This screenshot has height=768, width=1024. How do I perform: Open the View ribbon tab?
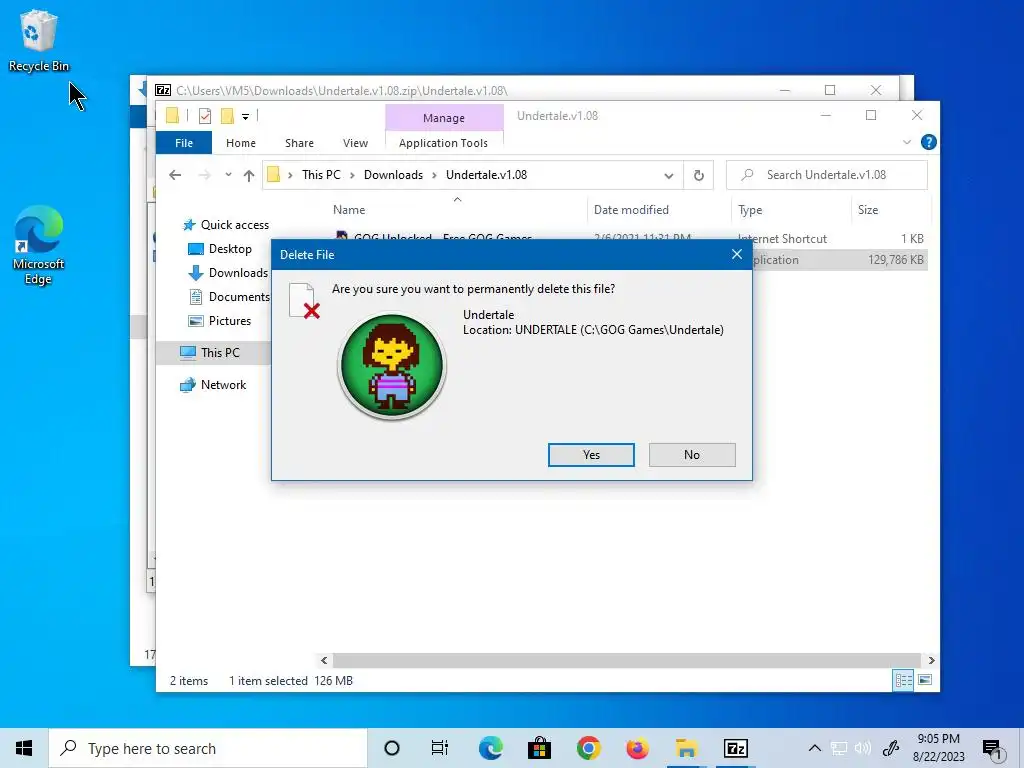(x=355, y=143)
